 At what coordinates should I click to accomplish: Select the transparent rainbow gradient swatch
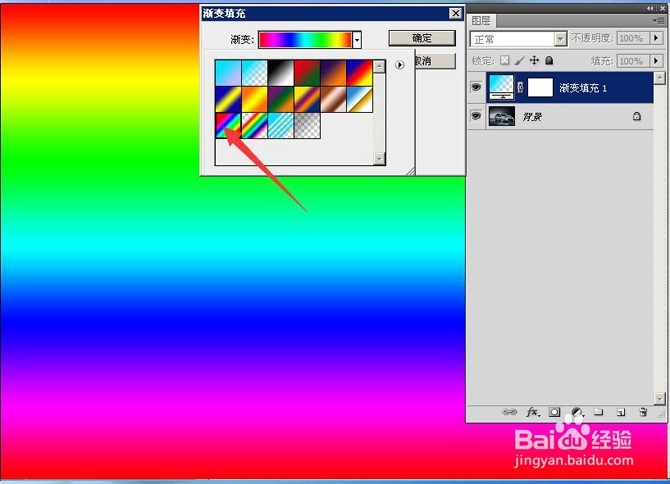tap(255, 125)
